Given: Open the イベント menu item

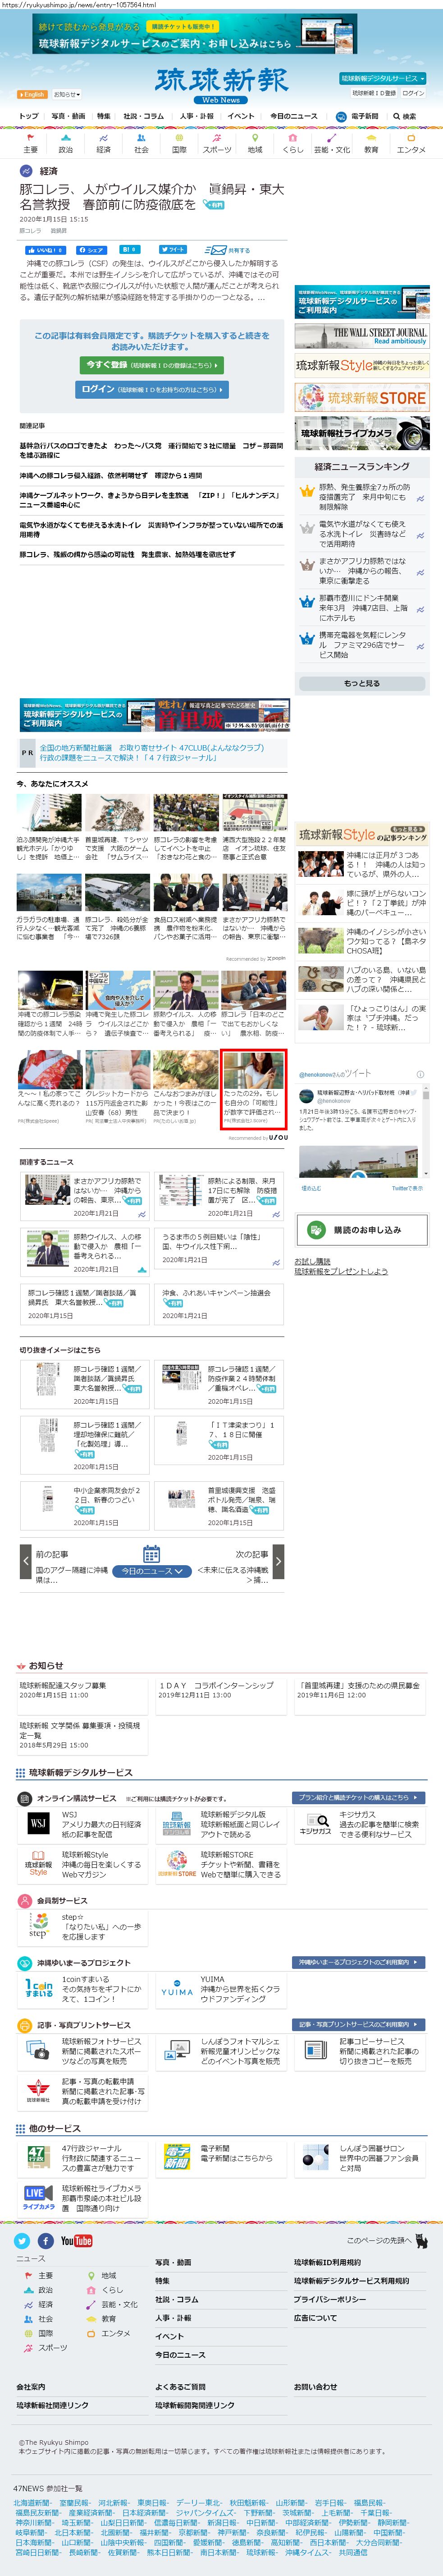Looking at the screenshot, I should point(241,116).
